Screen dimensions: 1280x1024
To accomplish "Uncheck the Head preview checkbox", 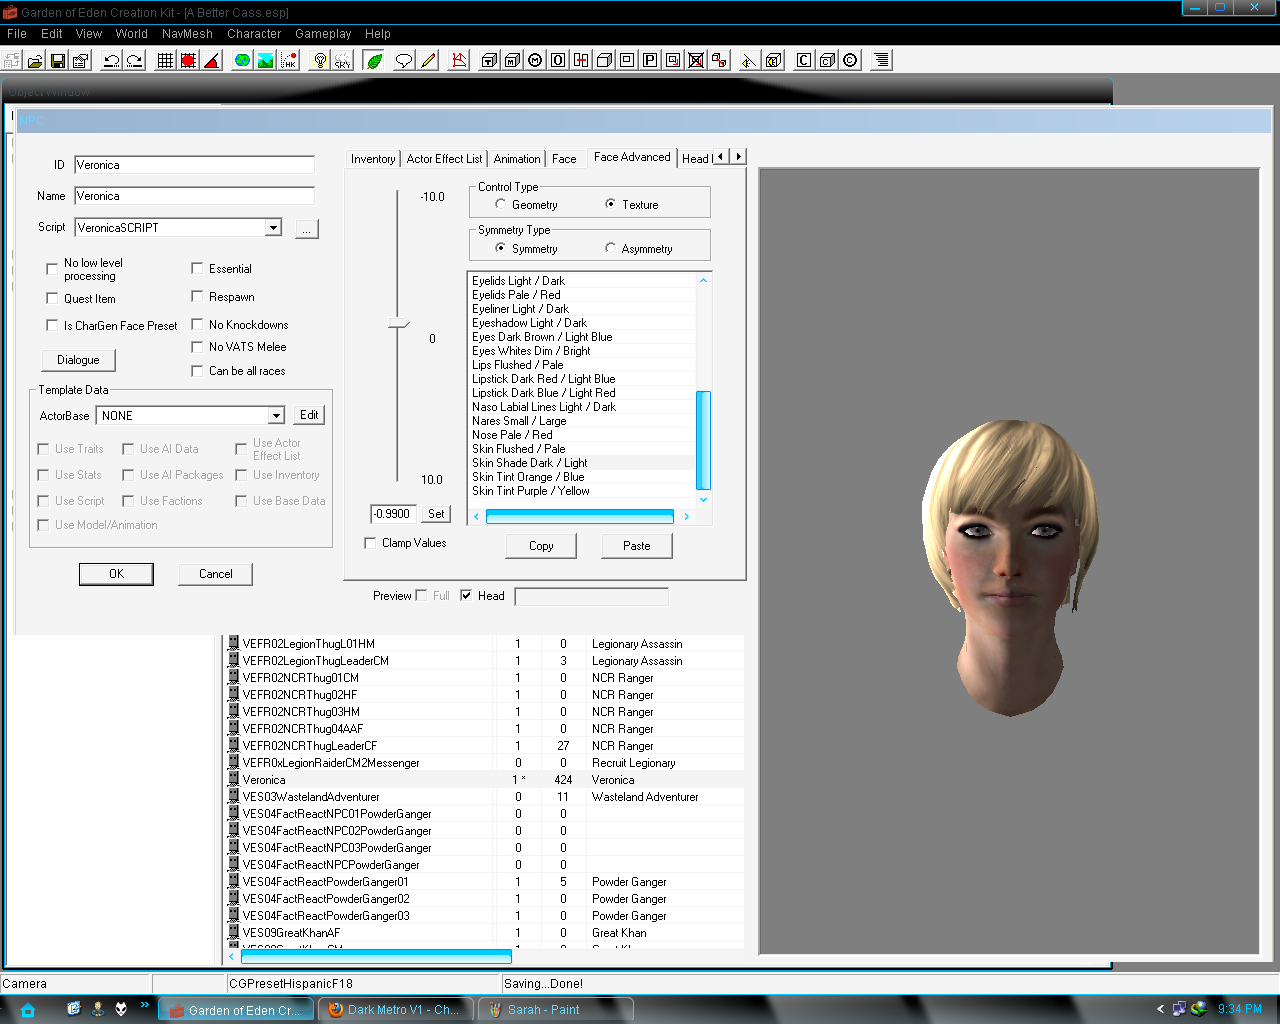I will 466,595.
